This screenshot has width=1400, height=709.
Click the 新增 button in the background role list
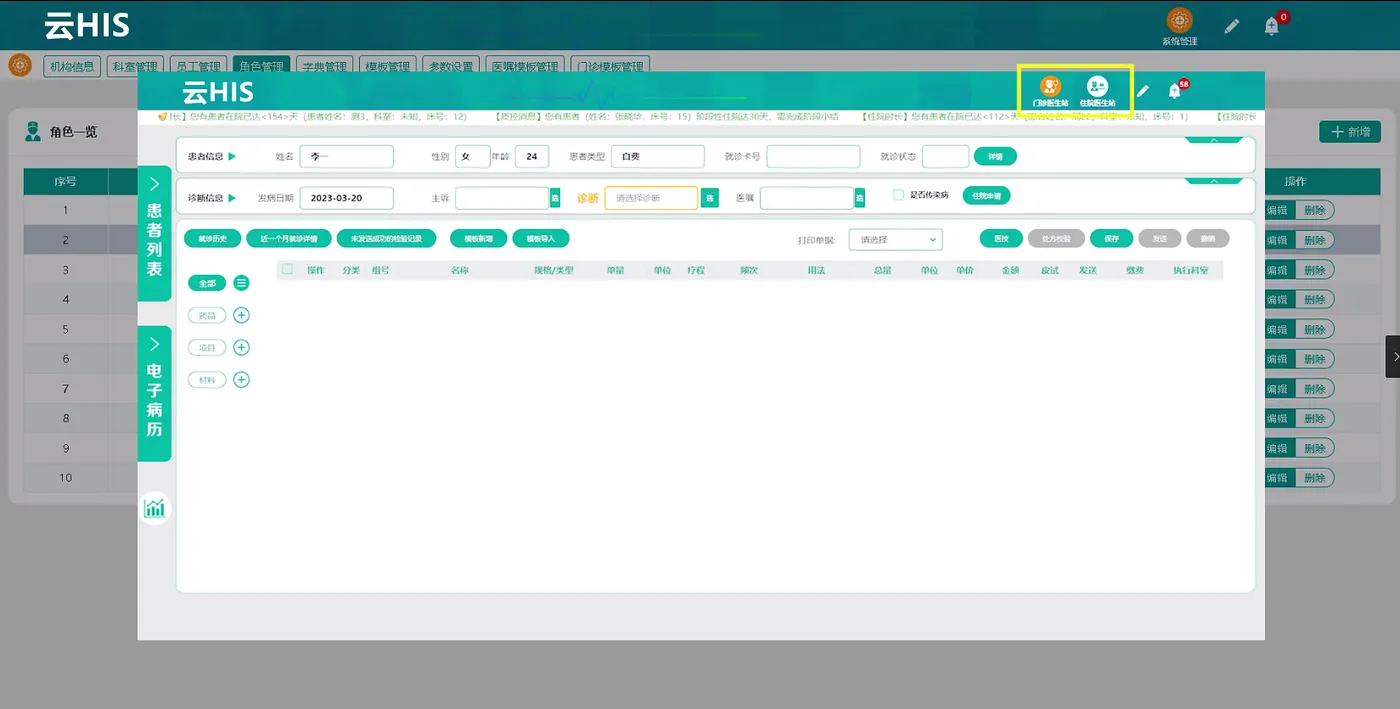[1351, 132]
